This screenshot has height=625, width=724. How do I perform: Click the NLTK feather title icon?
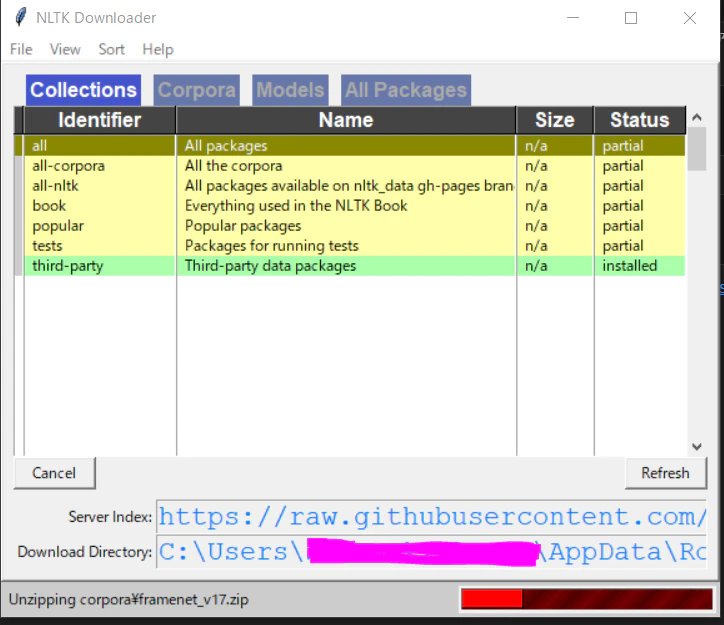pyautogui.click(x=20, y=18)
